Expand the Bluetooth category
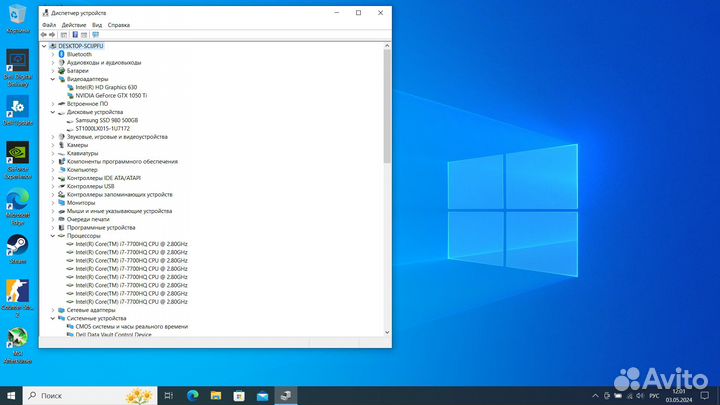Viewport: 720px width, 405px height. coord(52,54)
